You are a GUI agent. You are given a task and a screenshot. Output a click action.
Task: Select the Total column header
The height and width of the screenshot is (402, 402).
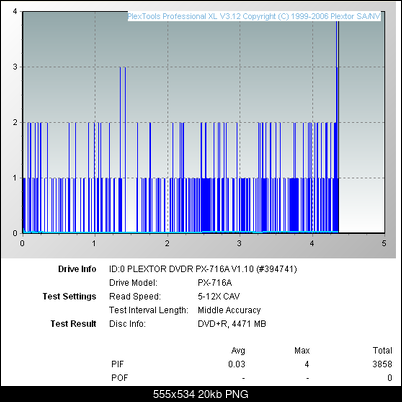click(x=382, y=351)
